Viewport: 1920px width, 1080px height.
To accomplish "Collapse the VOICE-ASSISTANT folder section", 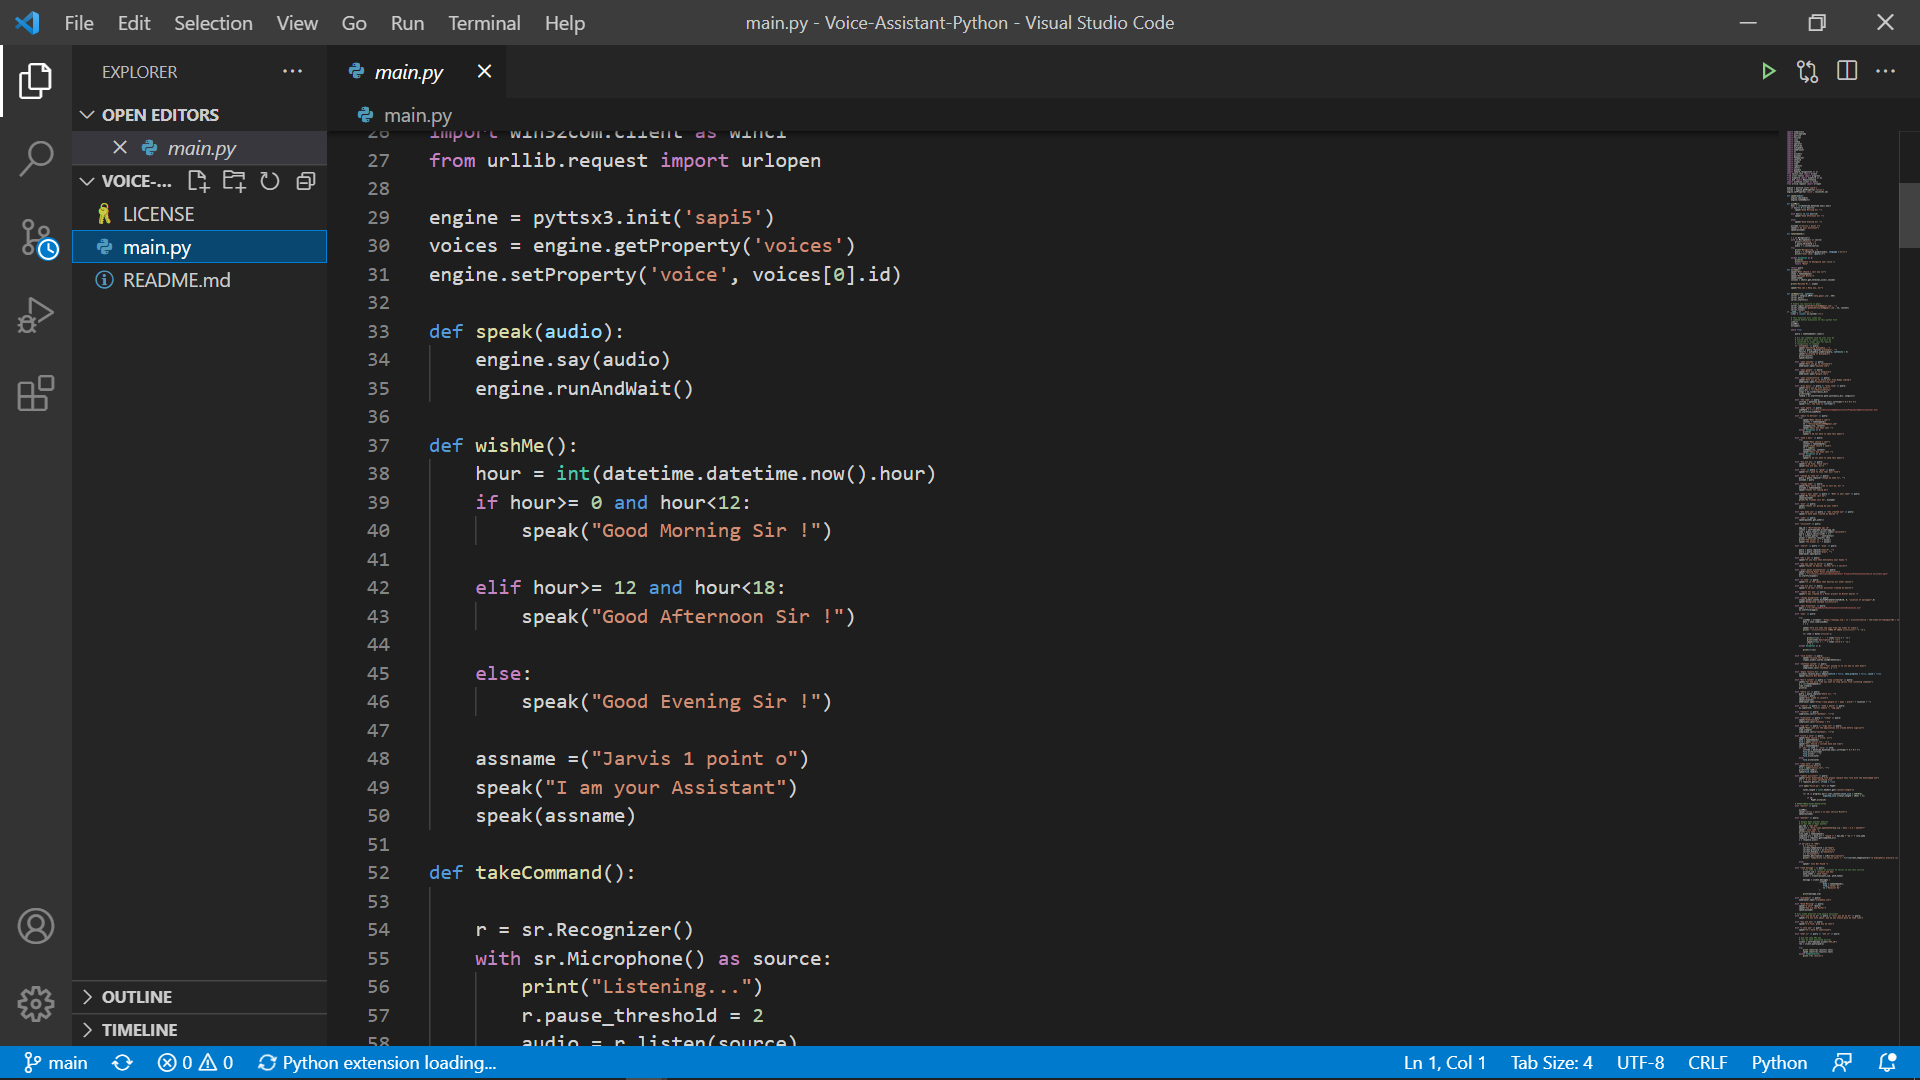I will (x=127, y=181).
